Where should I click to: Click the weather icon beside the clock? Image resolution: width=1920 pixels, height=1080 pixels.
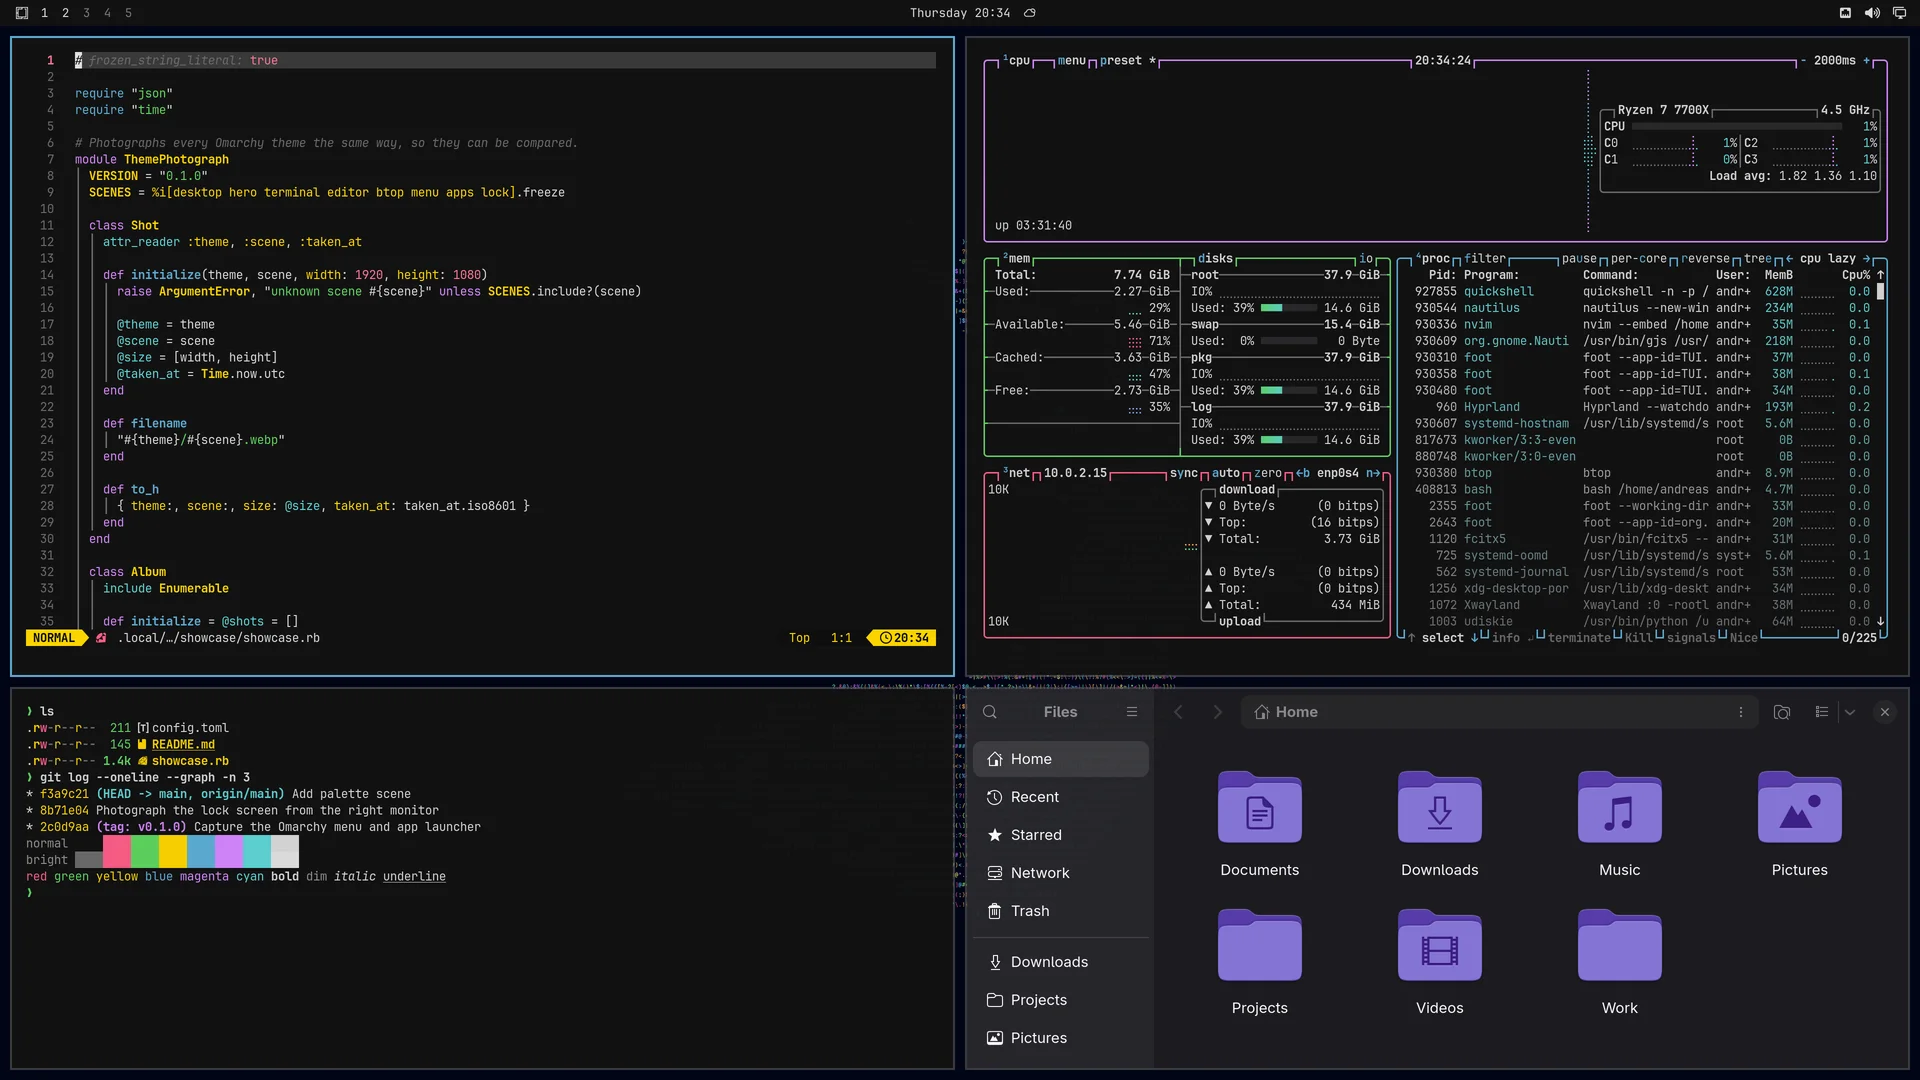(x=1030, y=13)
